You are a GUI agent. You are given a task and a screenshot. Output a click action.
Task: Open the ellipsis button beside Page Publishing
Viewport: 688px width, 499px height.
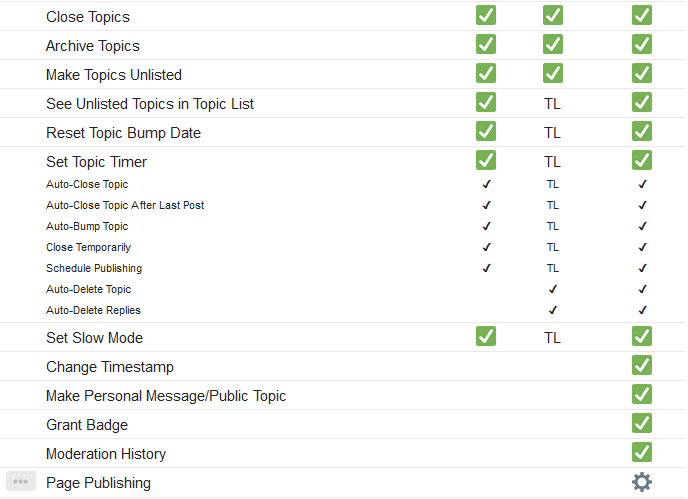pyautogui.click(x=21, y=482)
